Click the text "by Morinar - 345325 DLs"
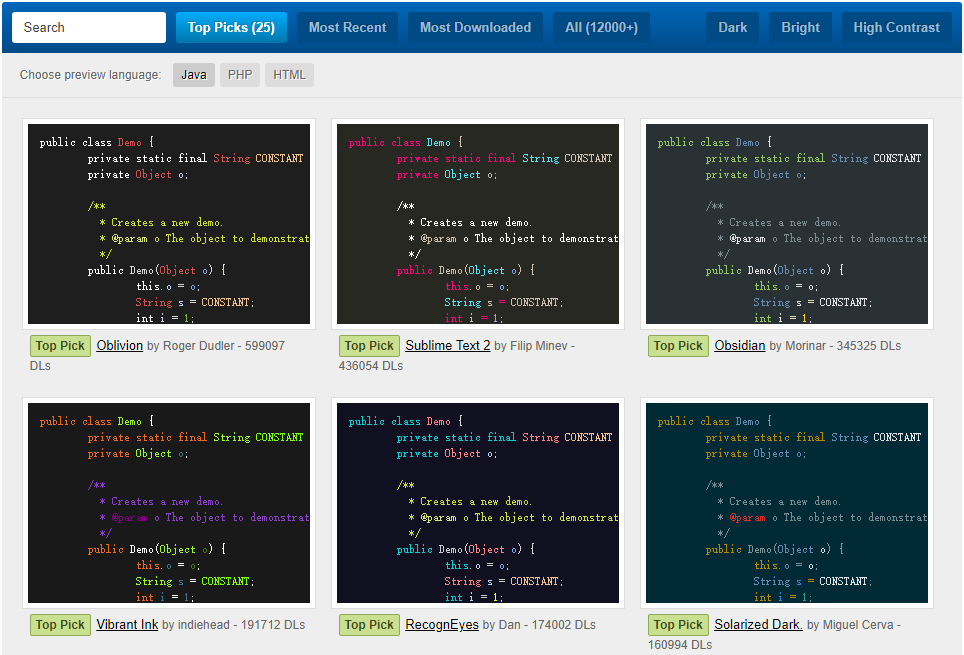This screenshot has width=964, height=655. pos(835,346)
